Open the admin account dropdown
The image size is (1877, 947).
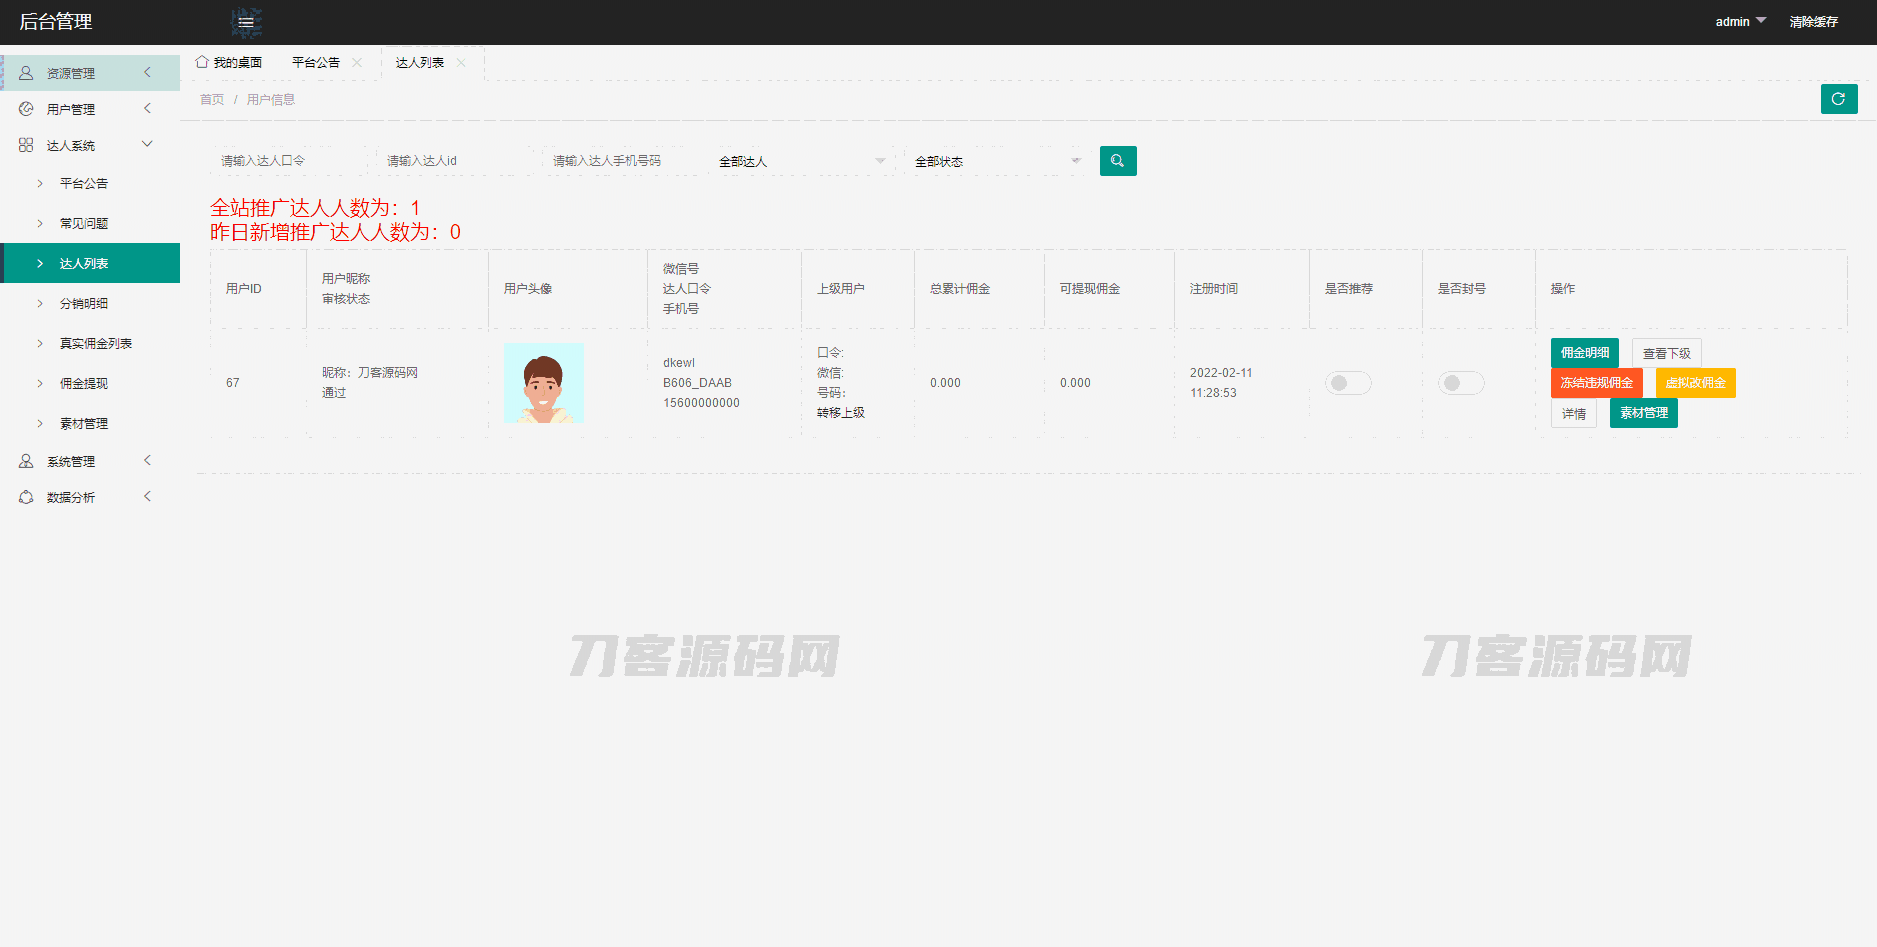pos(1740,21)
